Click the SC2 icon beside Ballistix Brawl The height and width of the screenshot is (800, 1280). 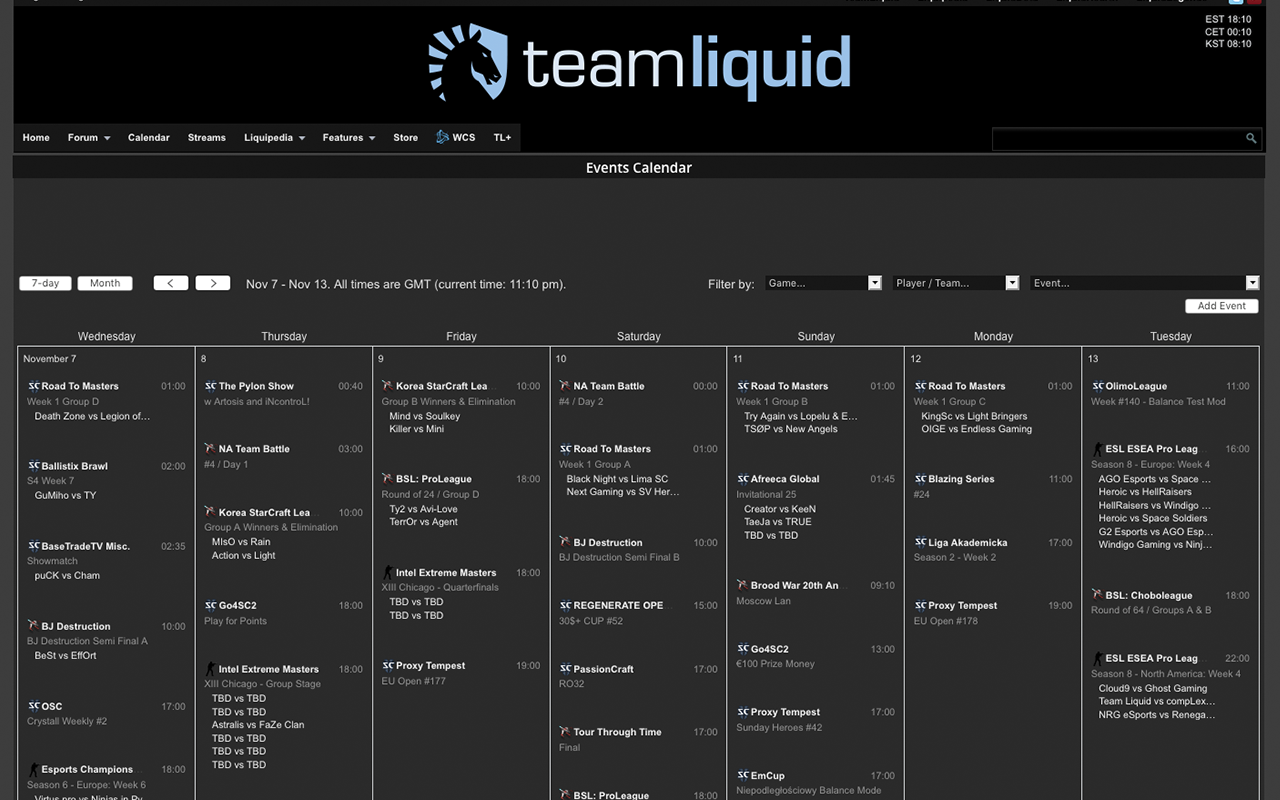point(33,466)
